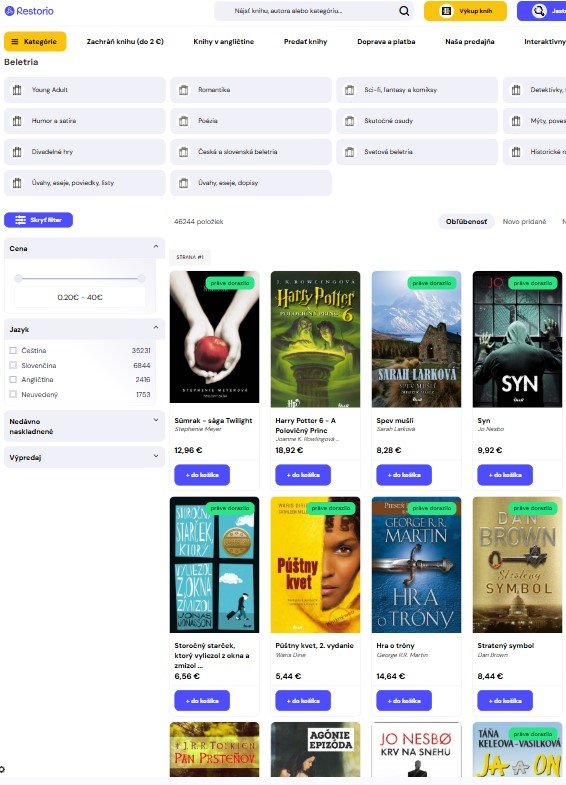Click the Detektívky category icon
The height and width of the screenshot is (785, 566).
point(516,90)
